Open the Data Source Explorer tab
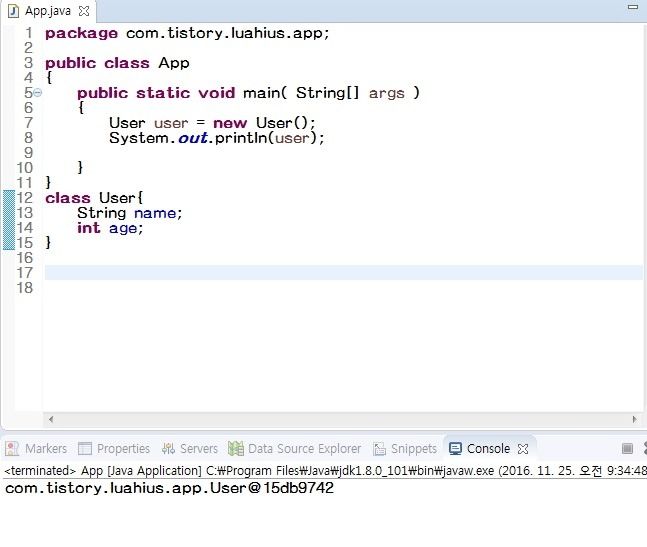Image resolution: width=647 pixels, height=547 pixels. 295,448
